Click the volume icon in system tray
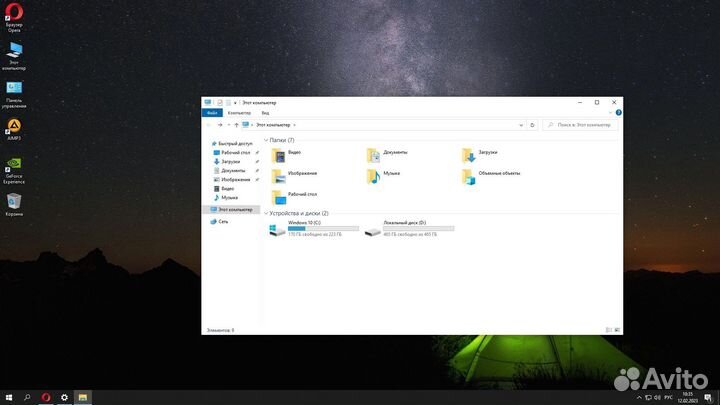Viewport: 720px width, 405px height. coord(658,398)
